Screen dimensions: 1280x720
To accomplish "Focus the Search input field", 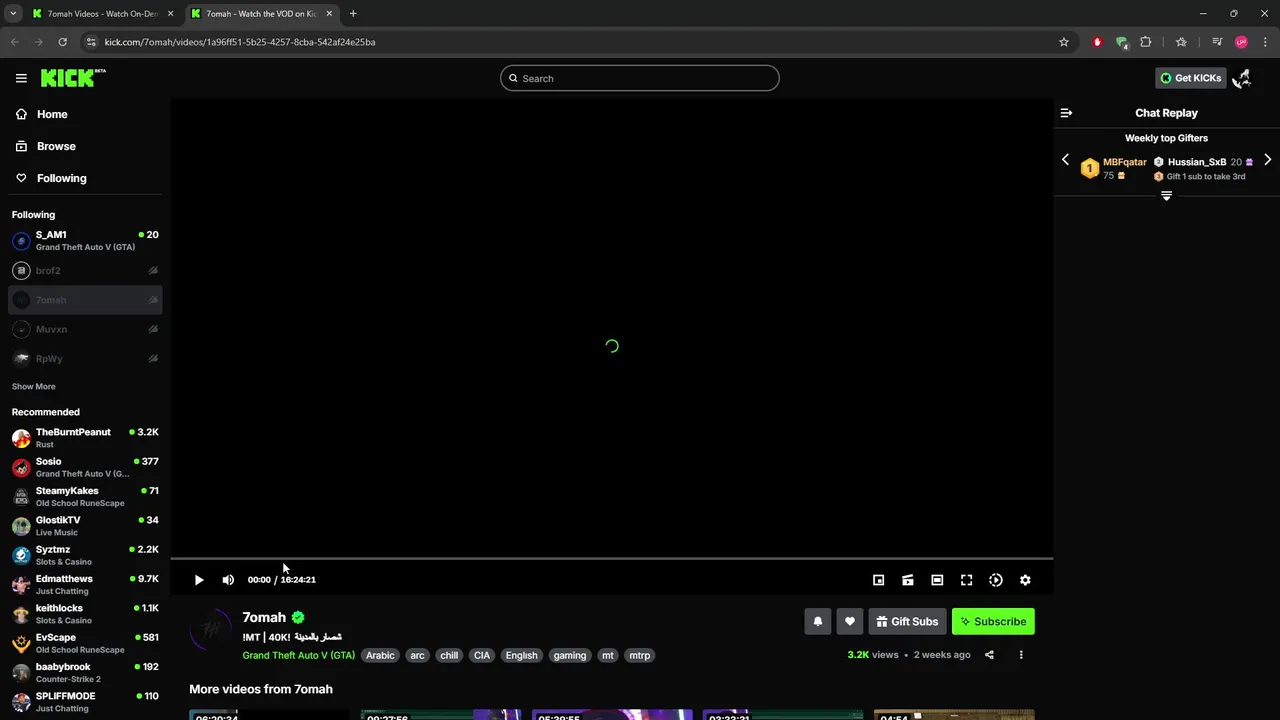I will click(640, 78).
